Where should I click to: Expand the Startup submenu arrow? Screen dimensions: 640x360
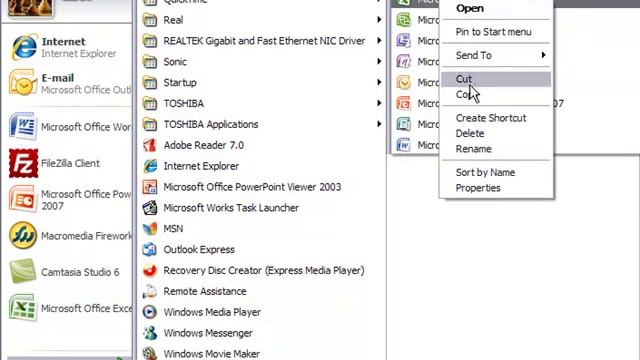point(379,82)
